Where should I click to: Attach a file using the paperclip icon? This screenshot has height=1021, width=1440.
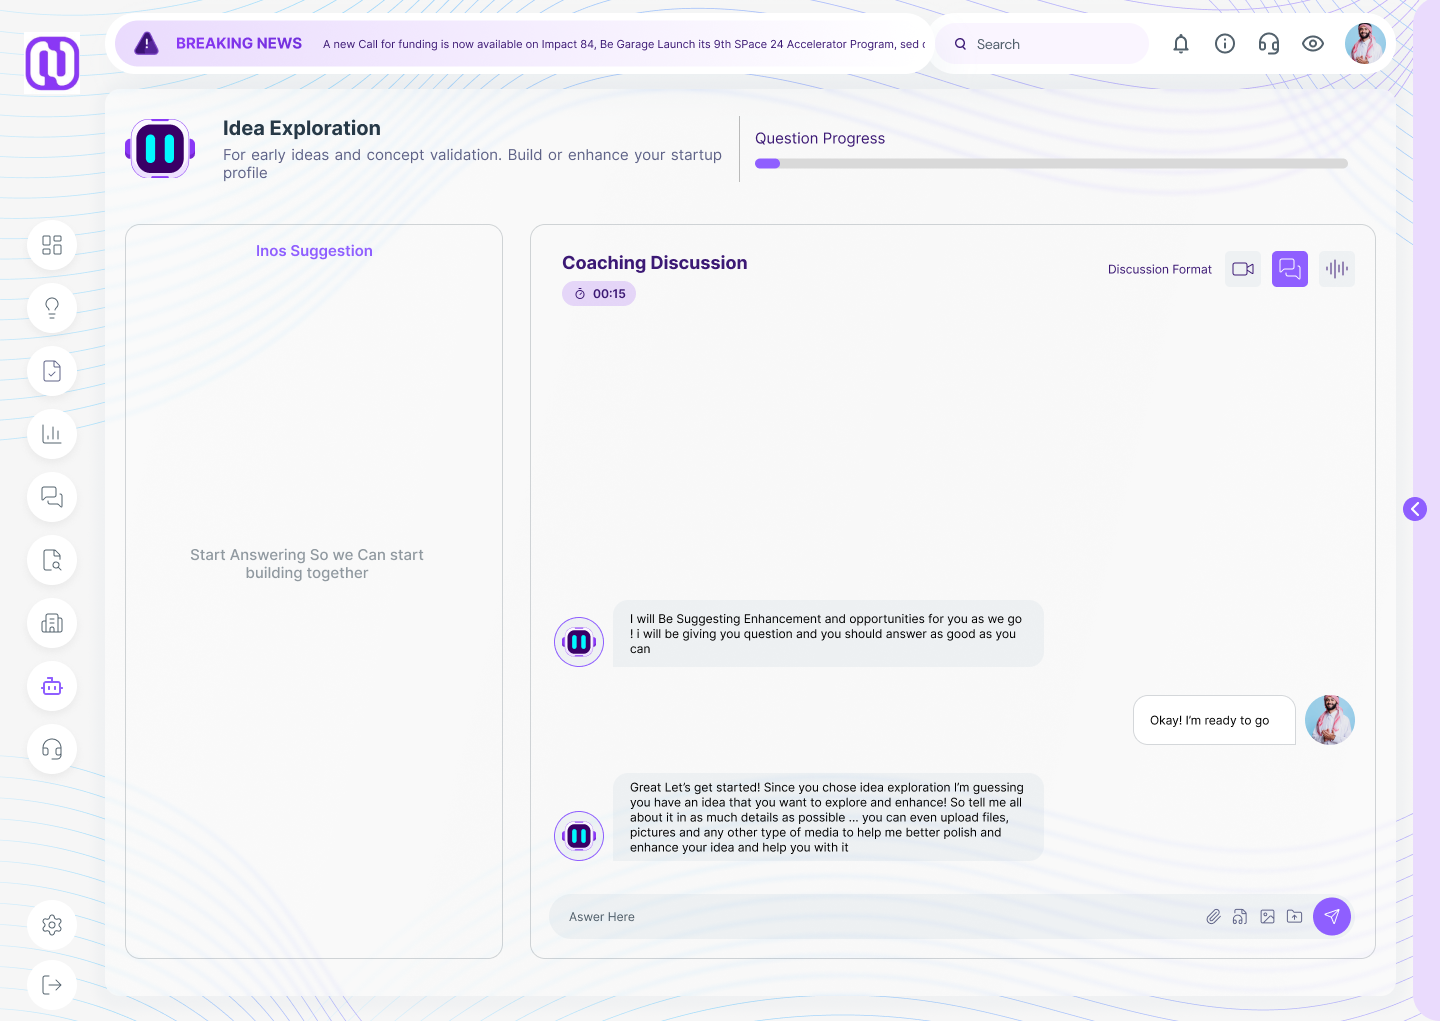1213,917
